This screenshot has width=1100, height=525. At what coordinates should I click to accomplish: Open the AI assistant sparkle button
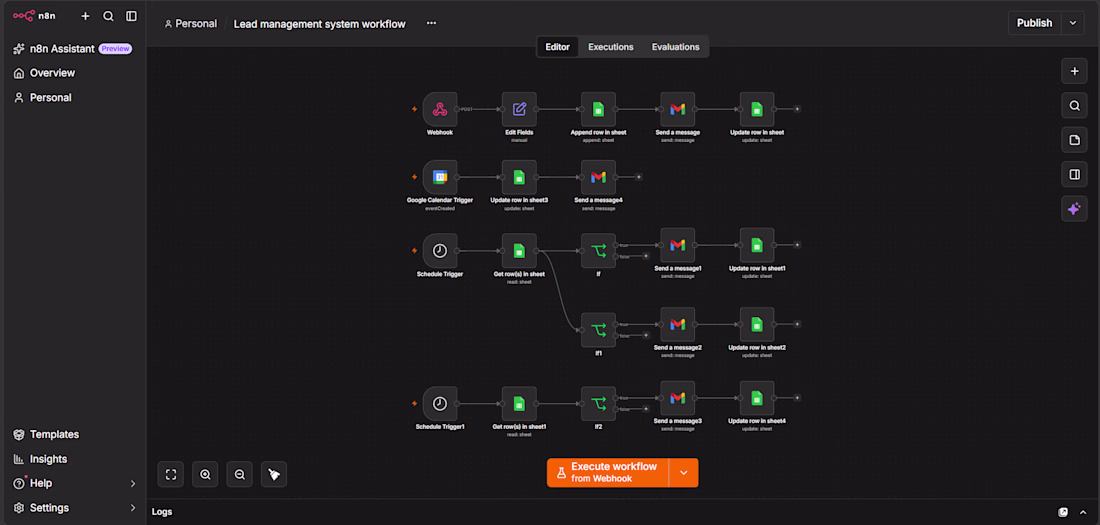(x=1074, y=208)
